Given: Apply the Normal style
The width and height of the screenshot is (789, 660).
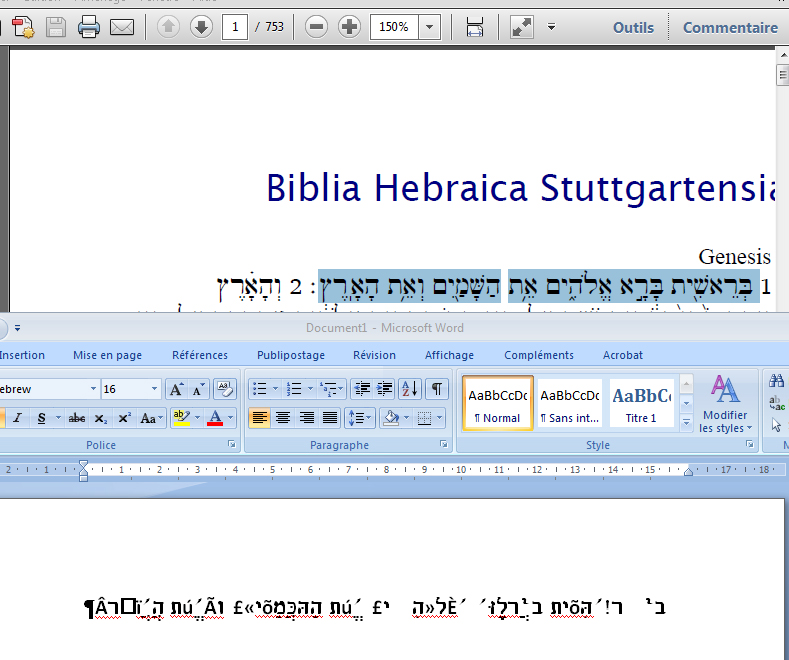Looking at the screenshot, I should pos(498,403).
